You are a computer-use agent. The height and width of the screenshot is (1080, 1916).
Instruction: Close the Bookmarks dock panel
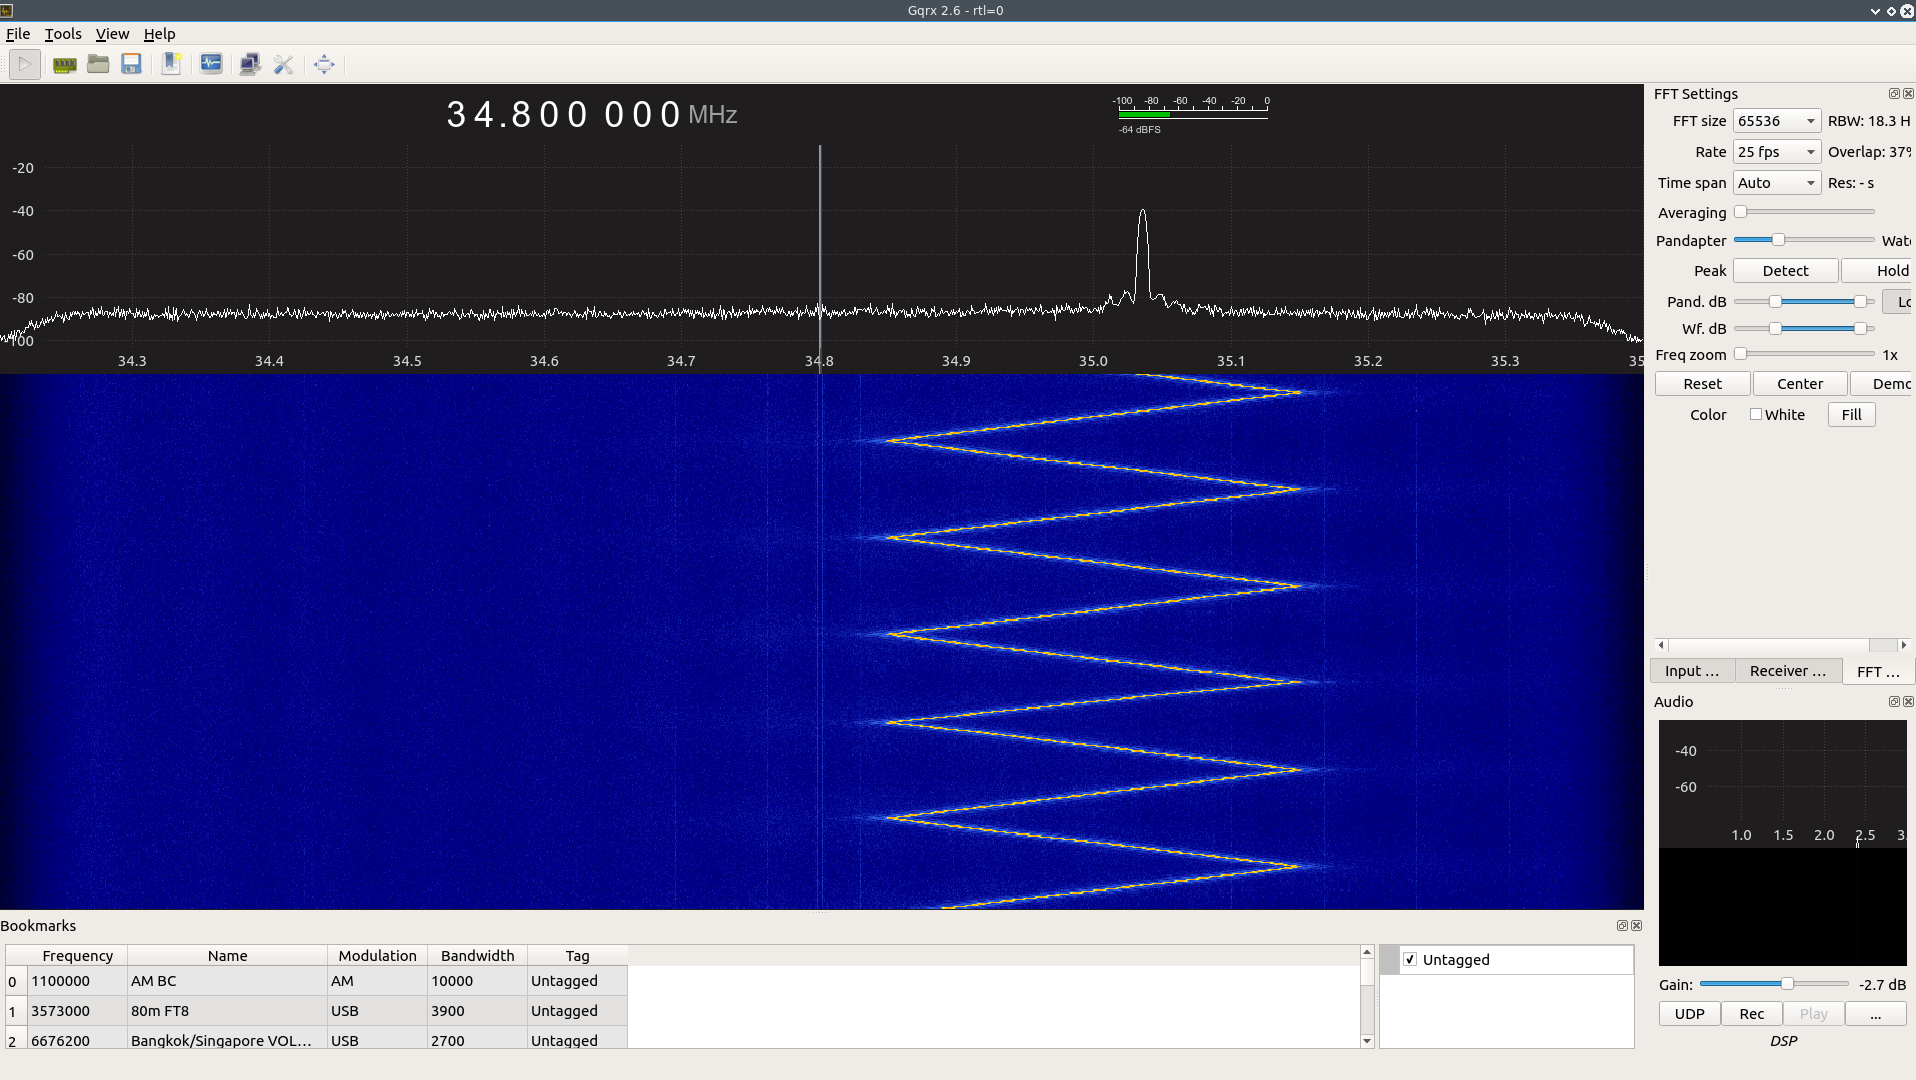coord(1636,926)
